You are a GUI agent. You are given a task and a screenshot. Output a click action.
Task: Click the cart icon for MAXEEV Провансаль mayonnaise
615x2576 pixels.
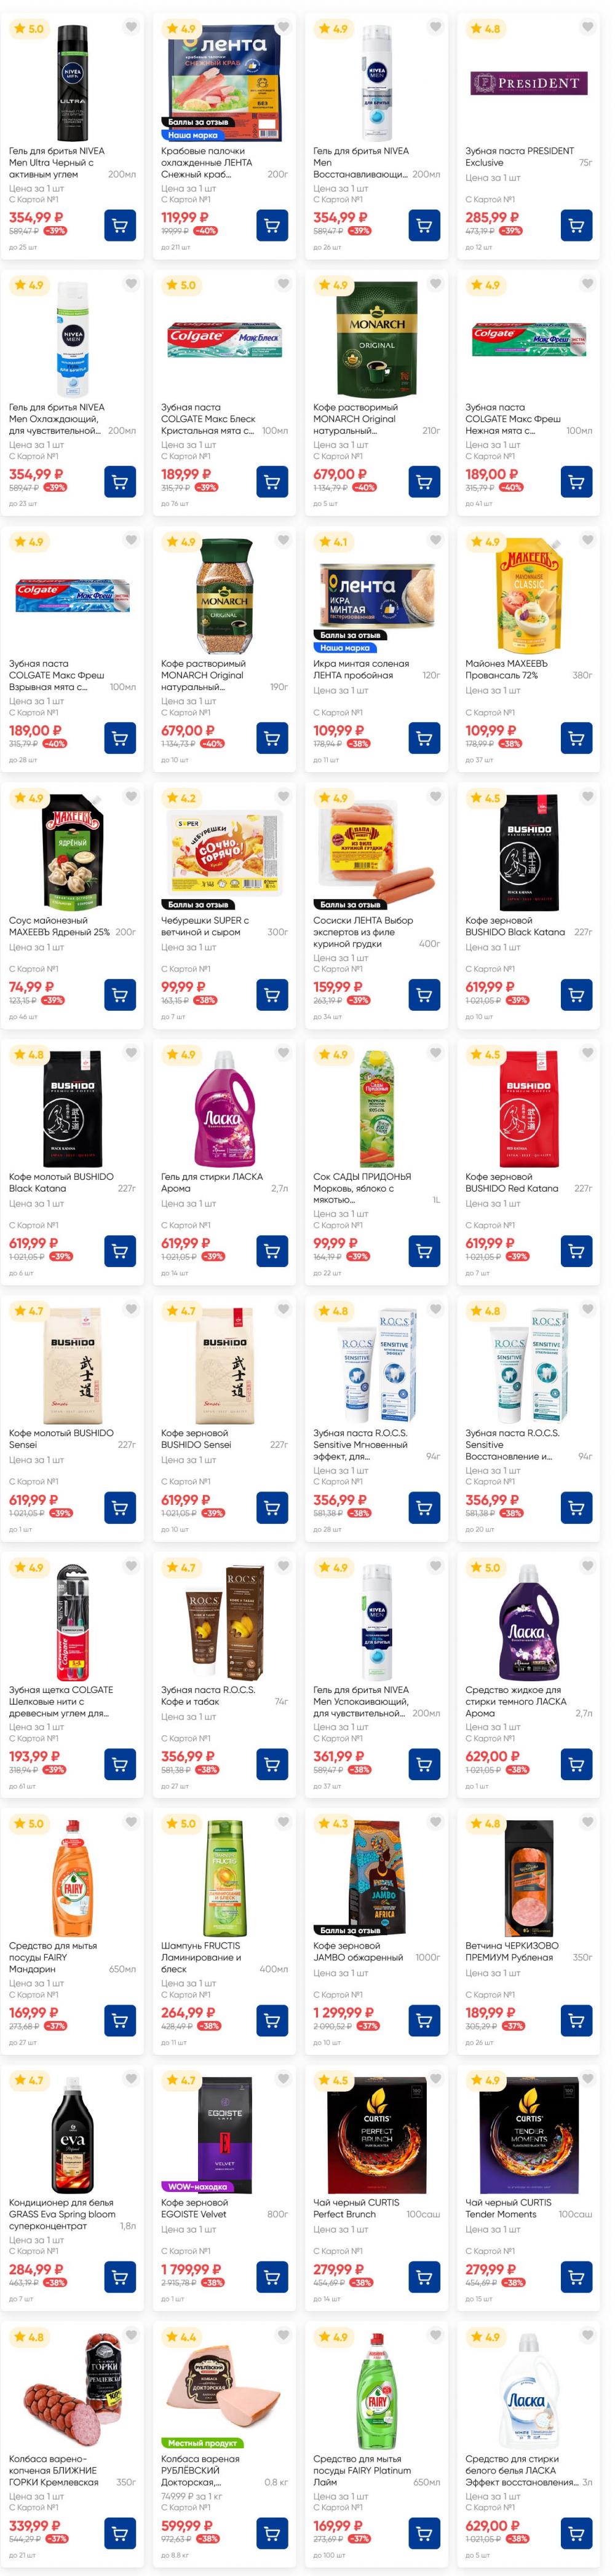577,739
